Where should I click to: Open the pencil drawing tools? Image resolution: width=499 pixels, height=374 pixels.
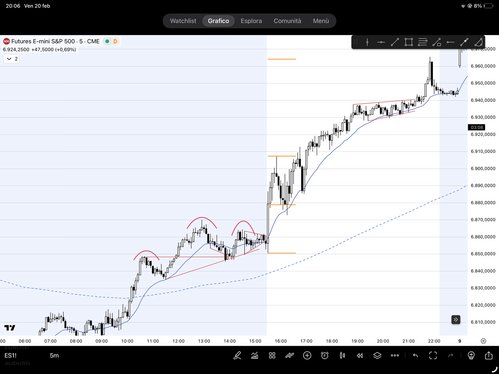click(x=237, y=356)
